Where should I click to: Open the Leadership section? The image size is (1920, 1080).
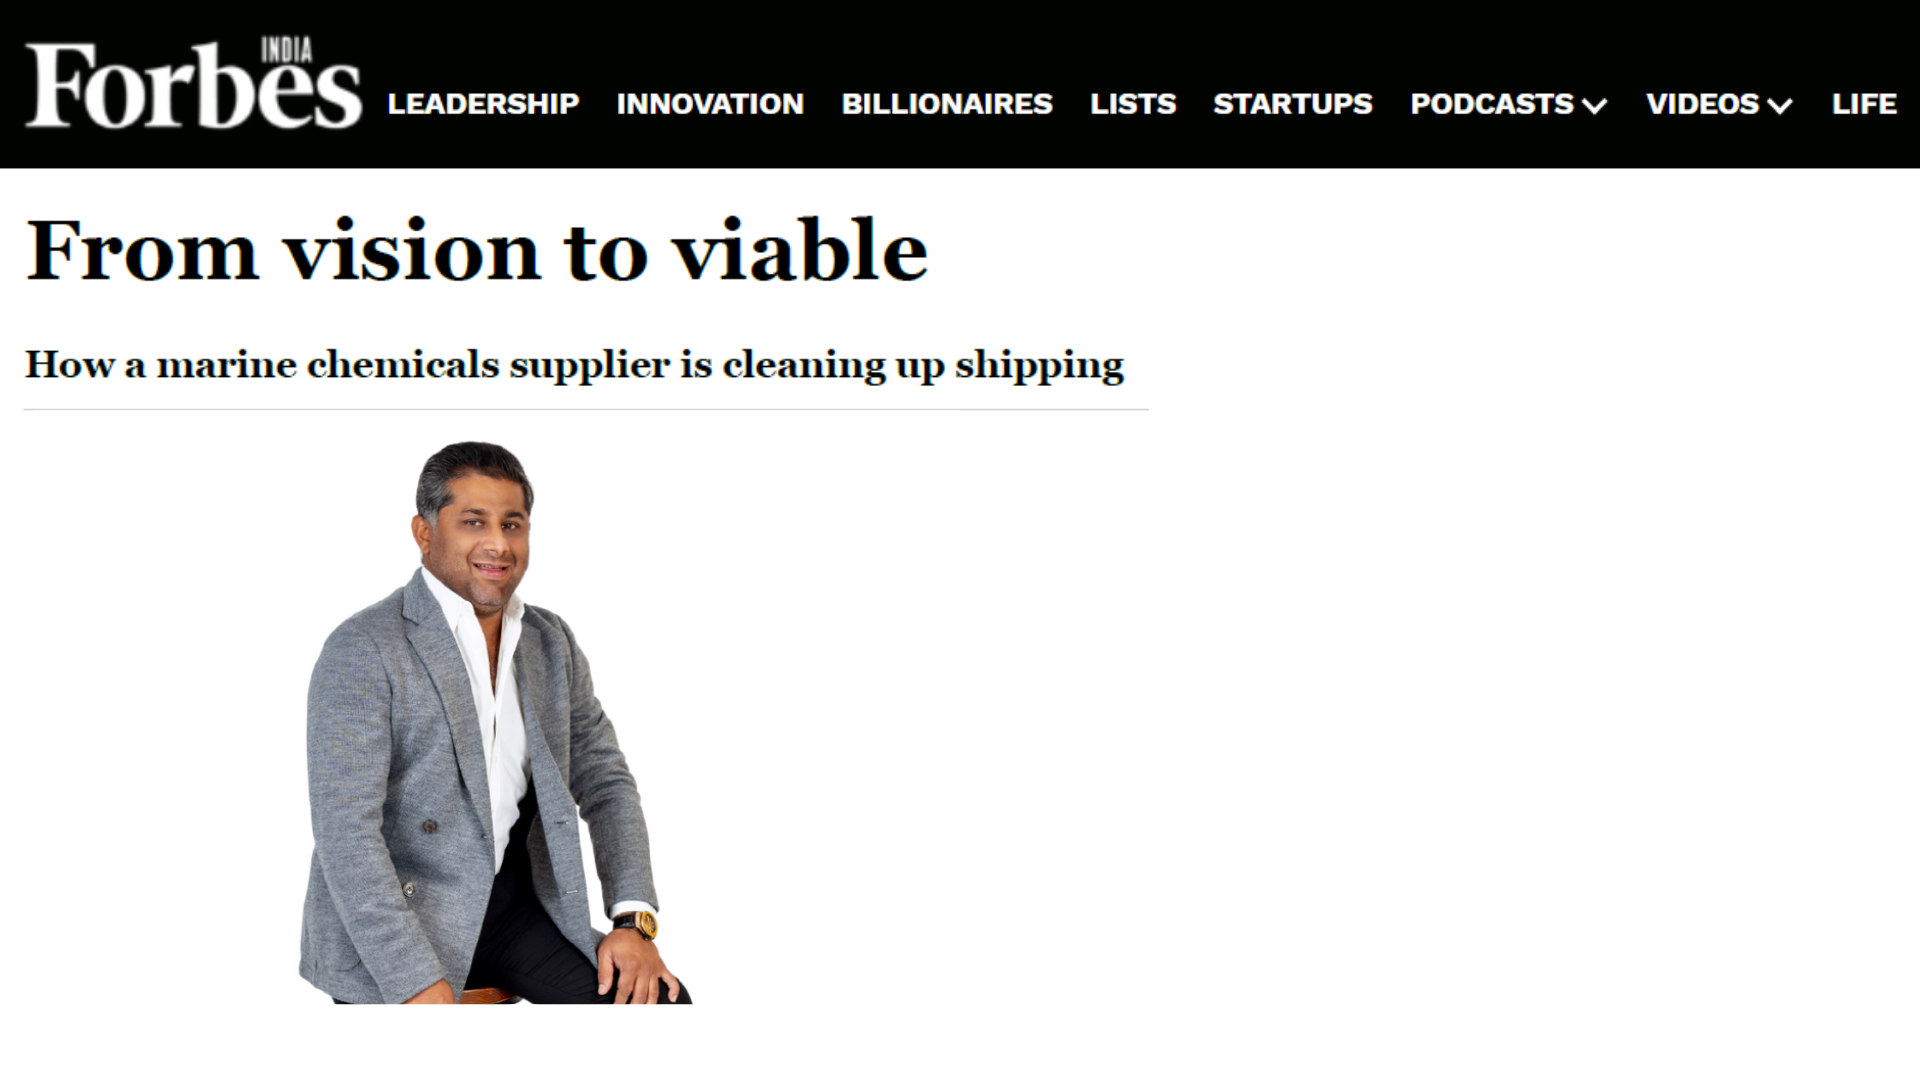(483, 104)
